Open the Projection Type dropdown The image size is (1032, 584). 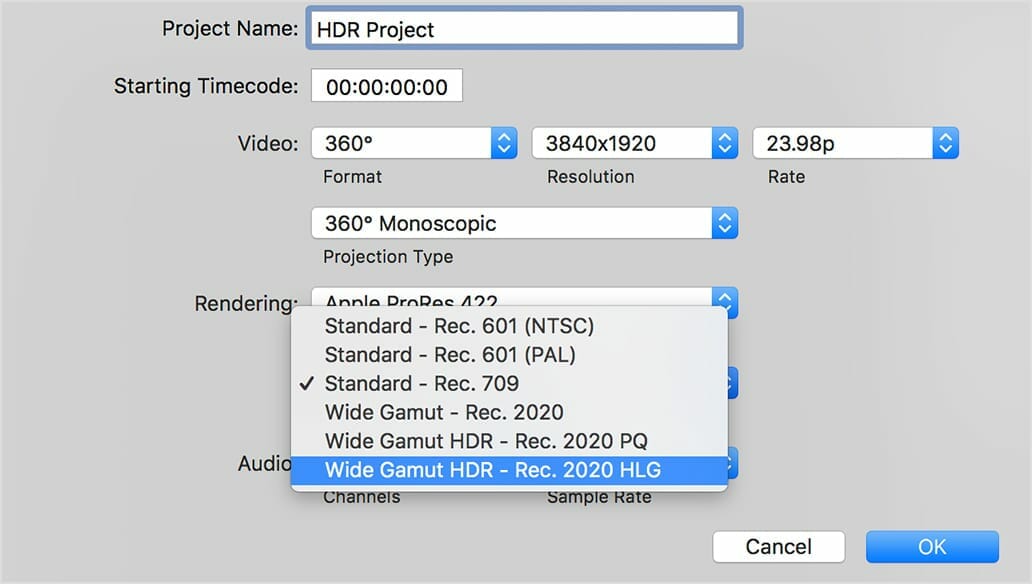pos(525,223)
